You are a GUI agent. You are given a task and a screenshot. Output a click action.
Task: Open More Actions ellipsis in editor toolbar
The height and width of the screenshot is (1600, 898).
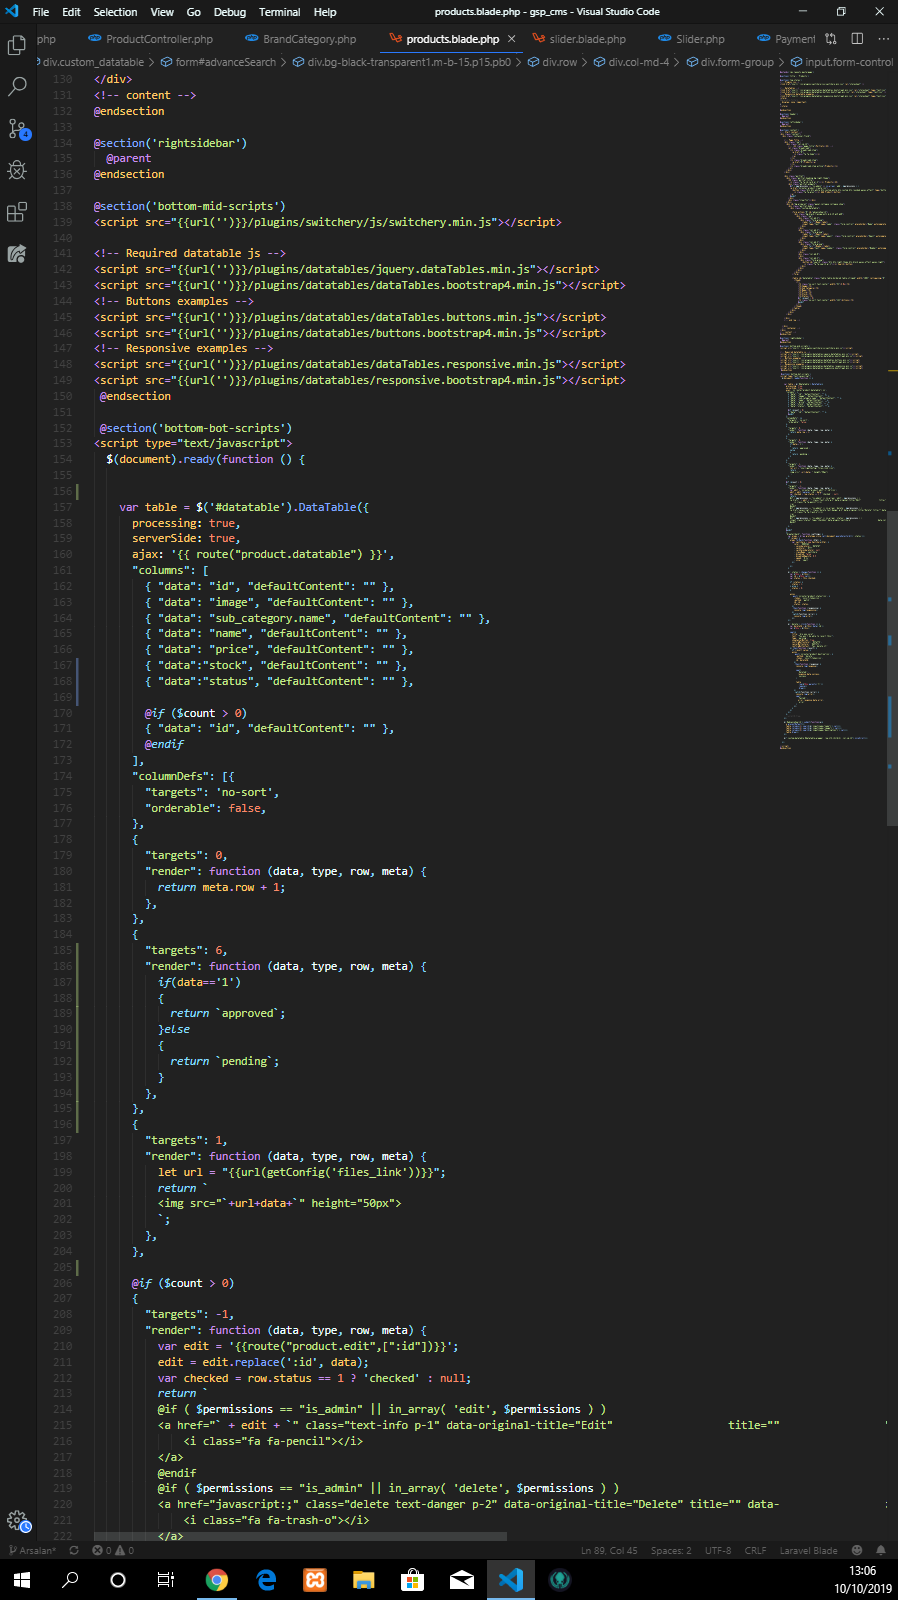883,39
